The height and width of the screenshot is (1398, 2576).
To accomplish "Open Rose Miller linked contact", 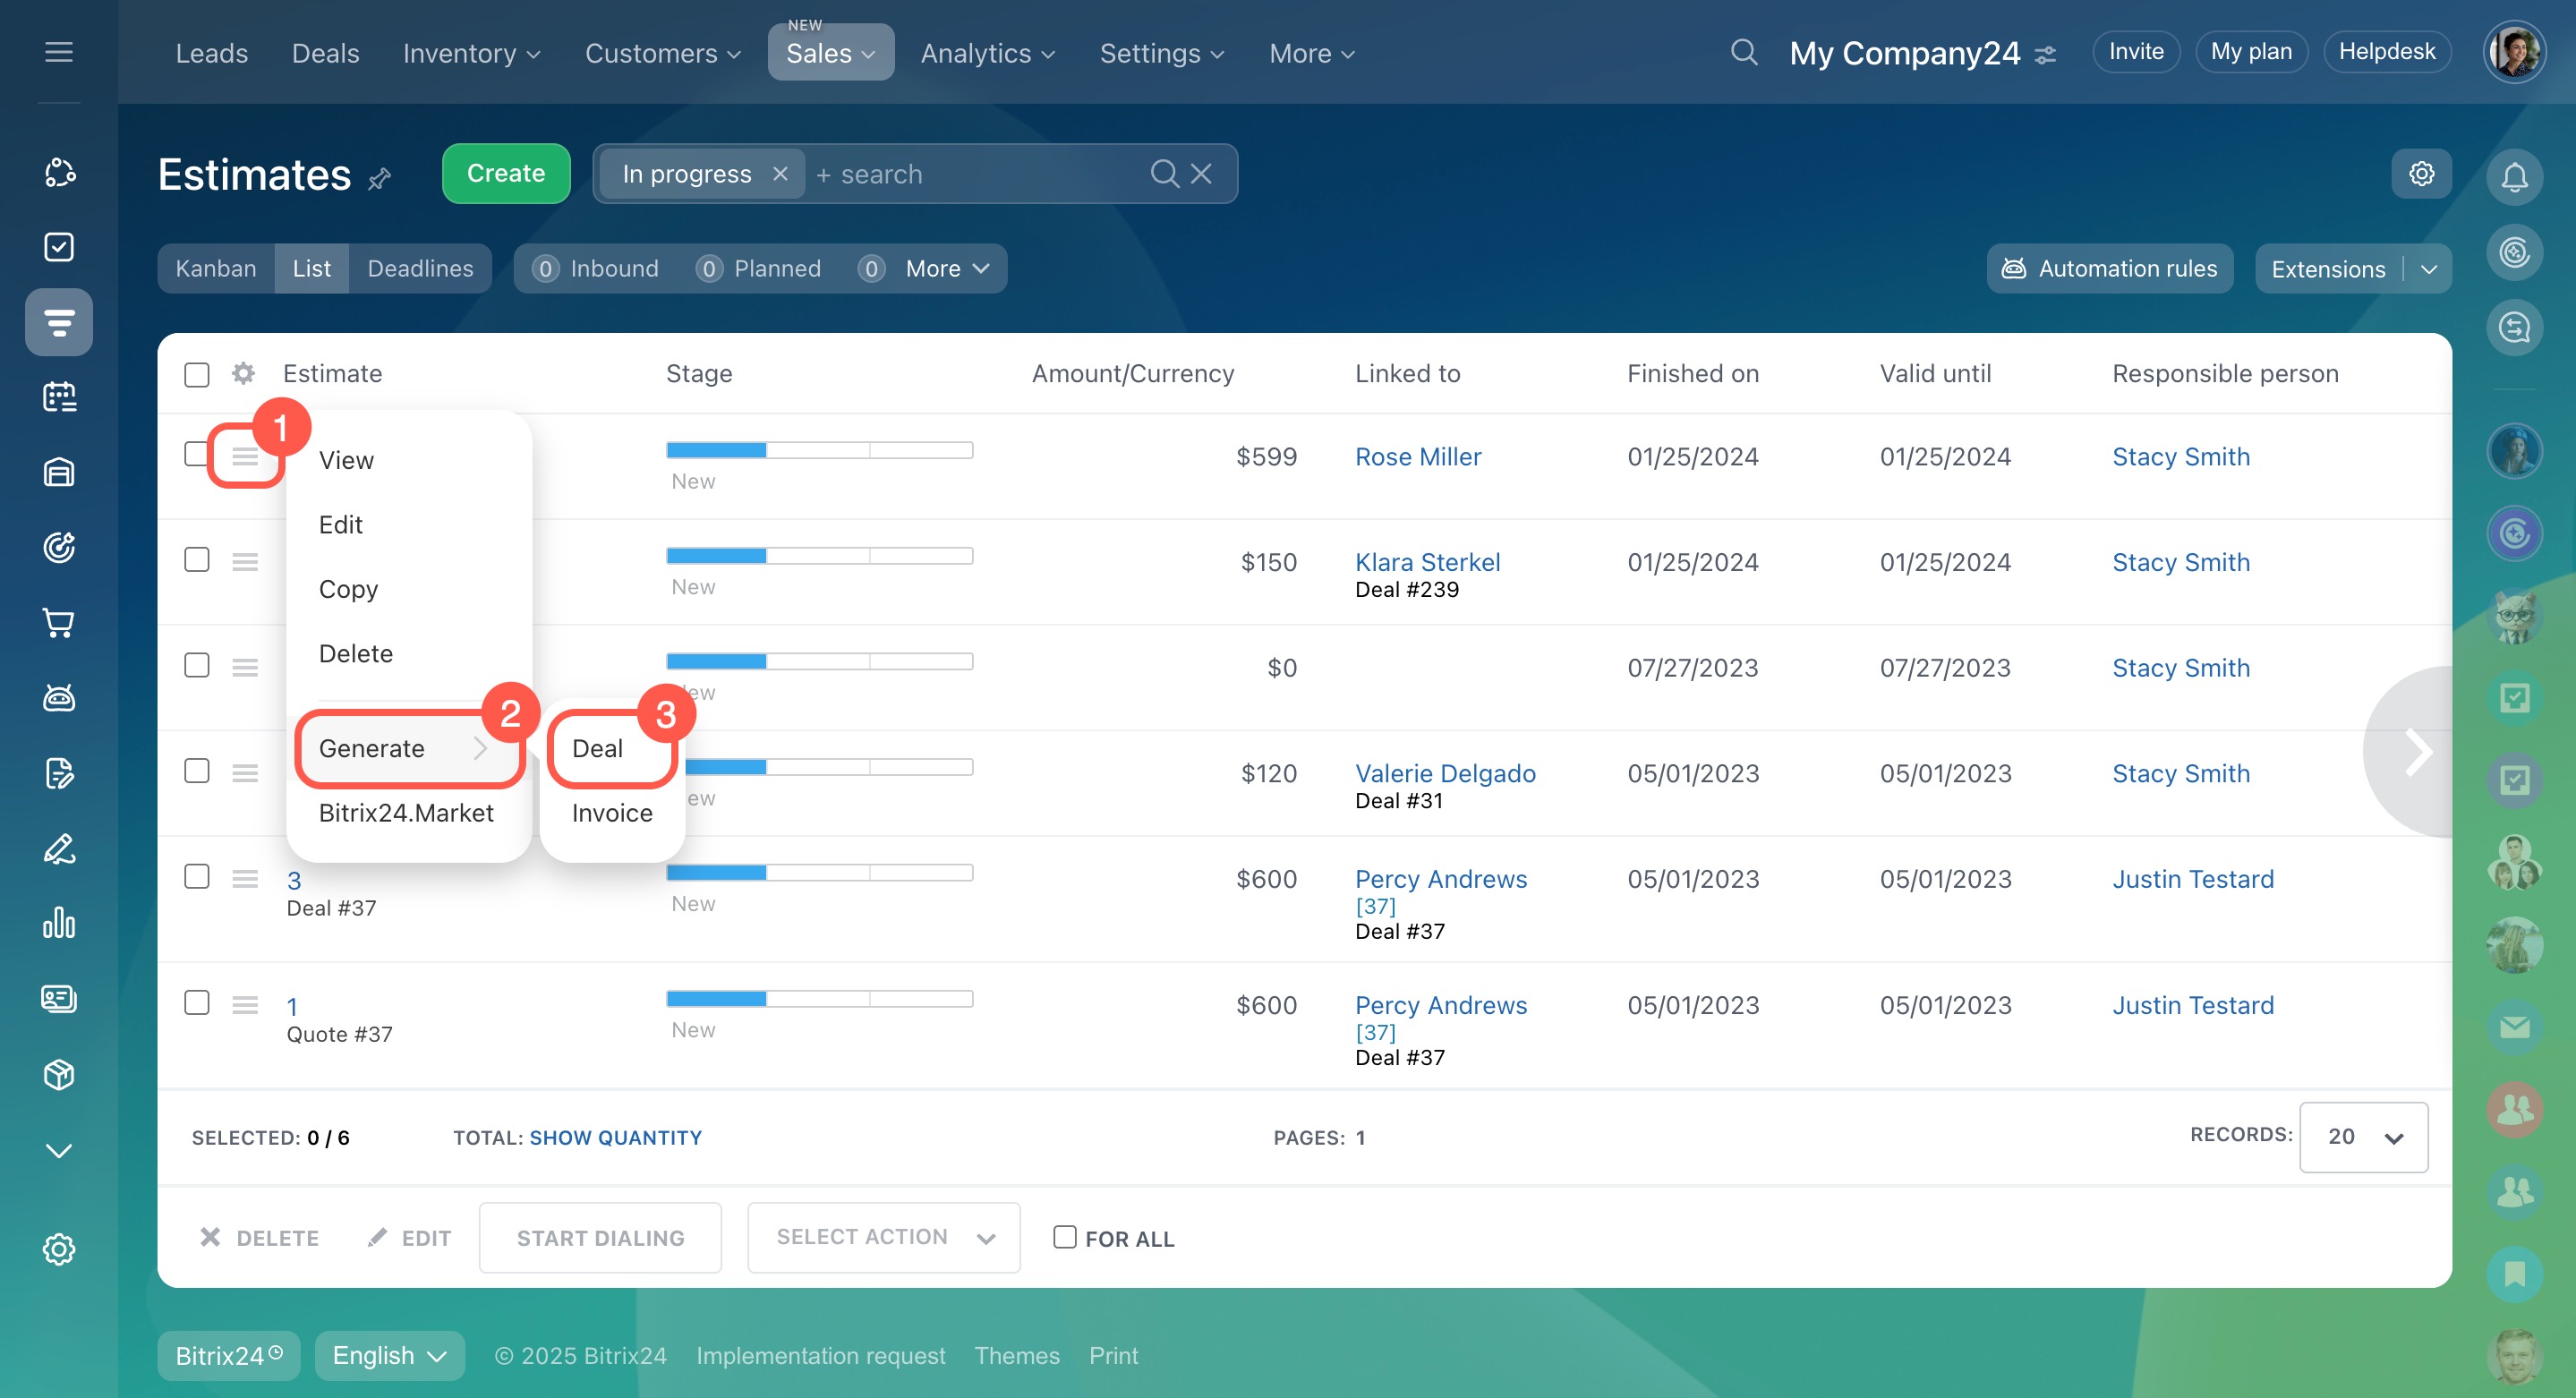I will [x=1418, y=456].
